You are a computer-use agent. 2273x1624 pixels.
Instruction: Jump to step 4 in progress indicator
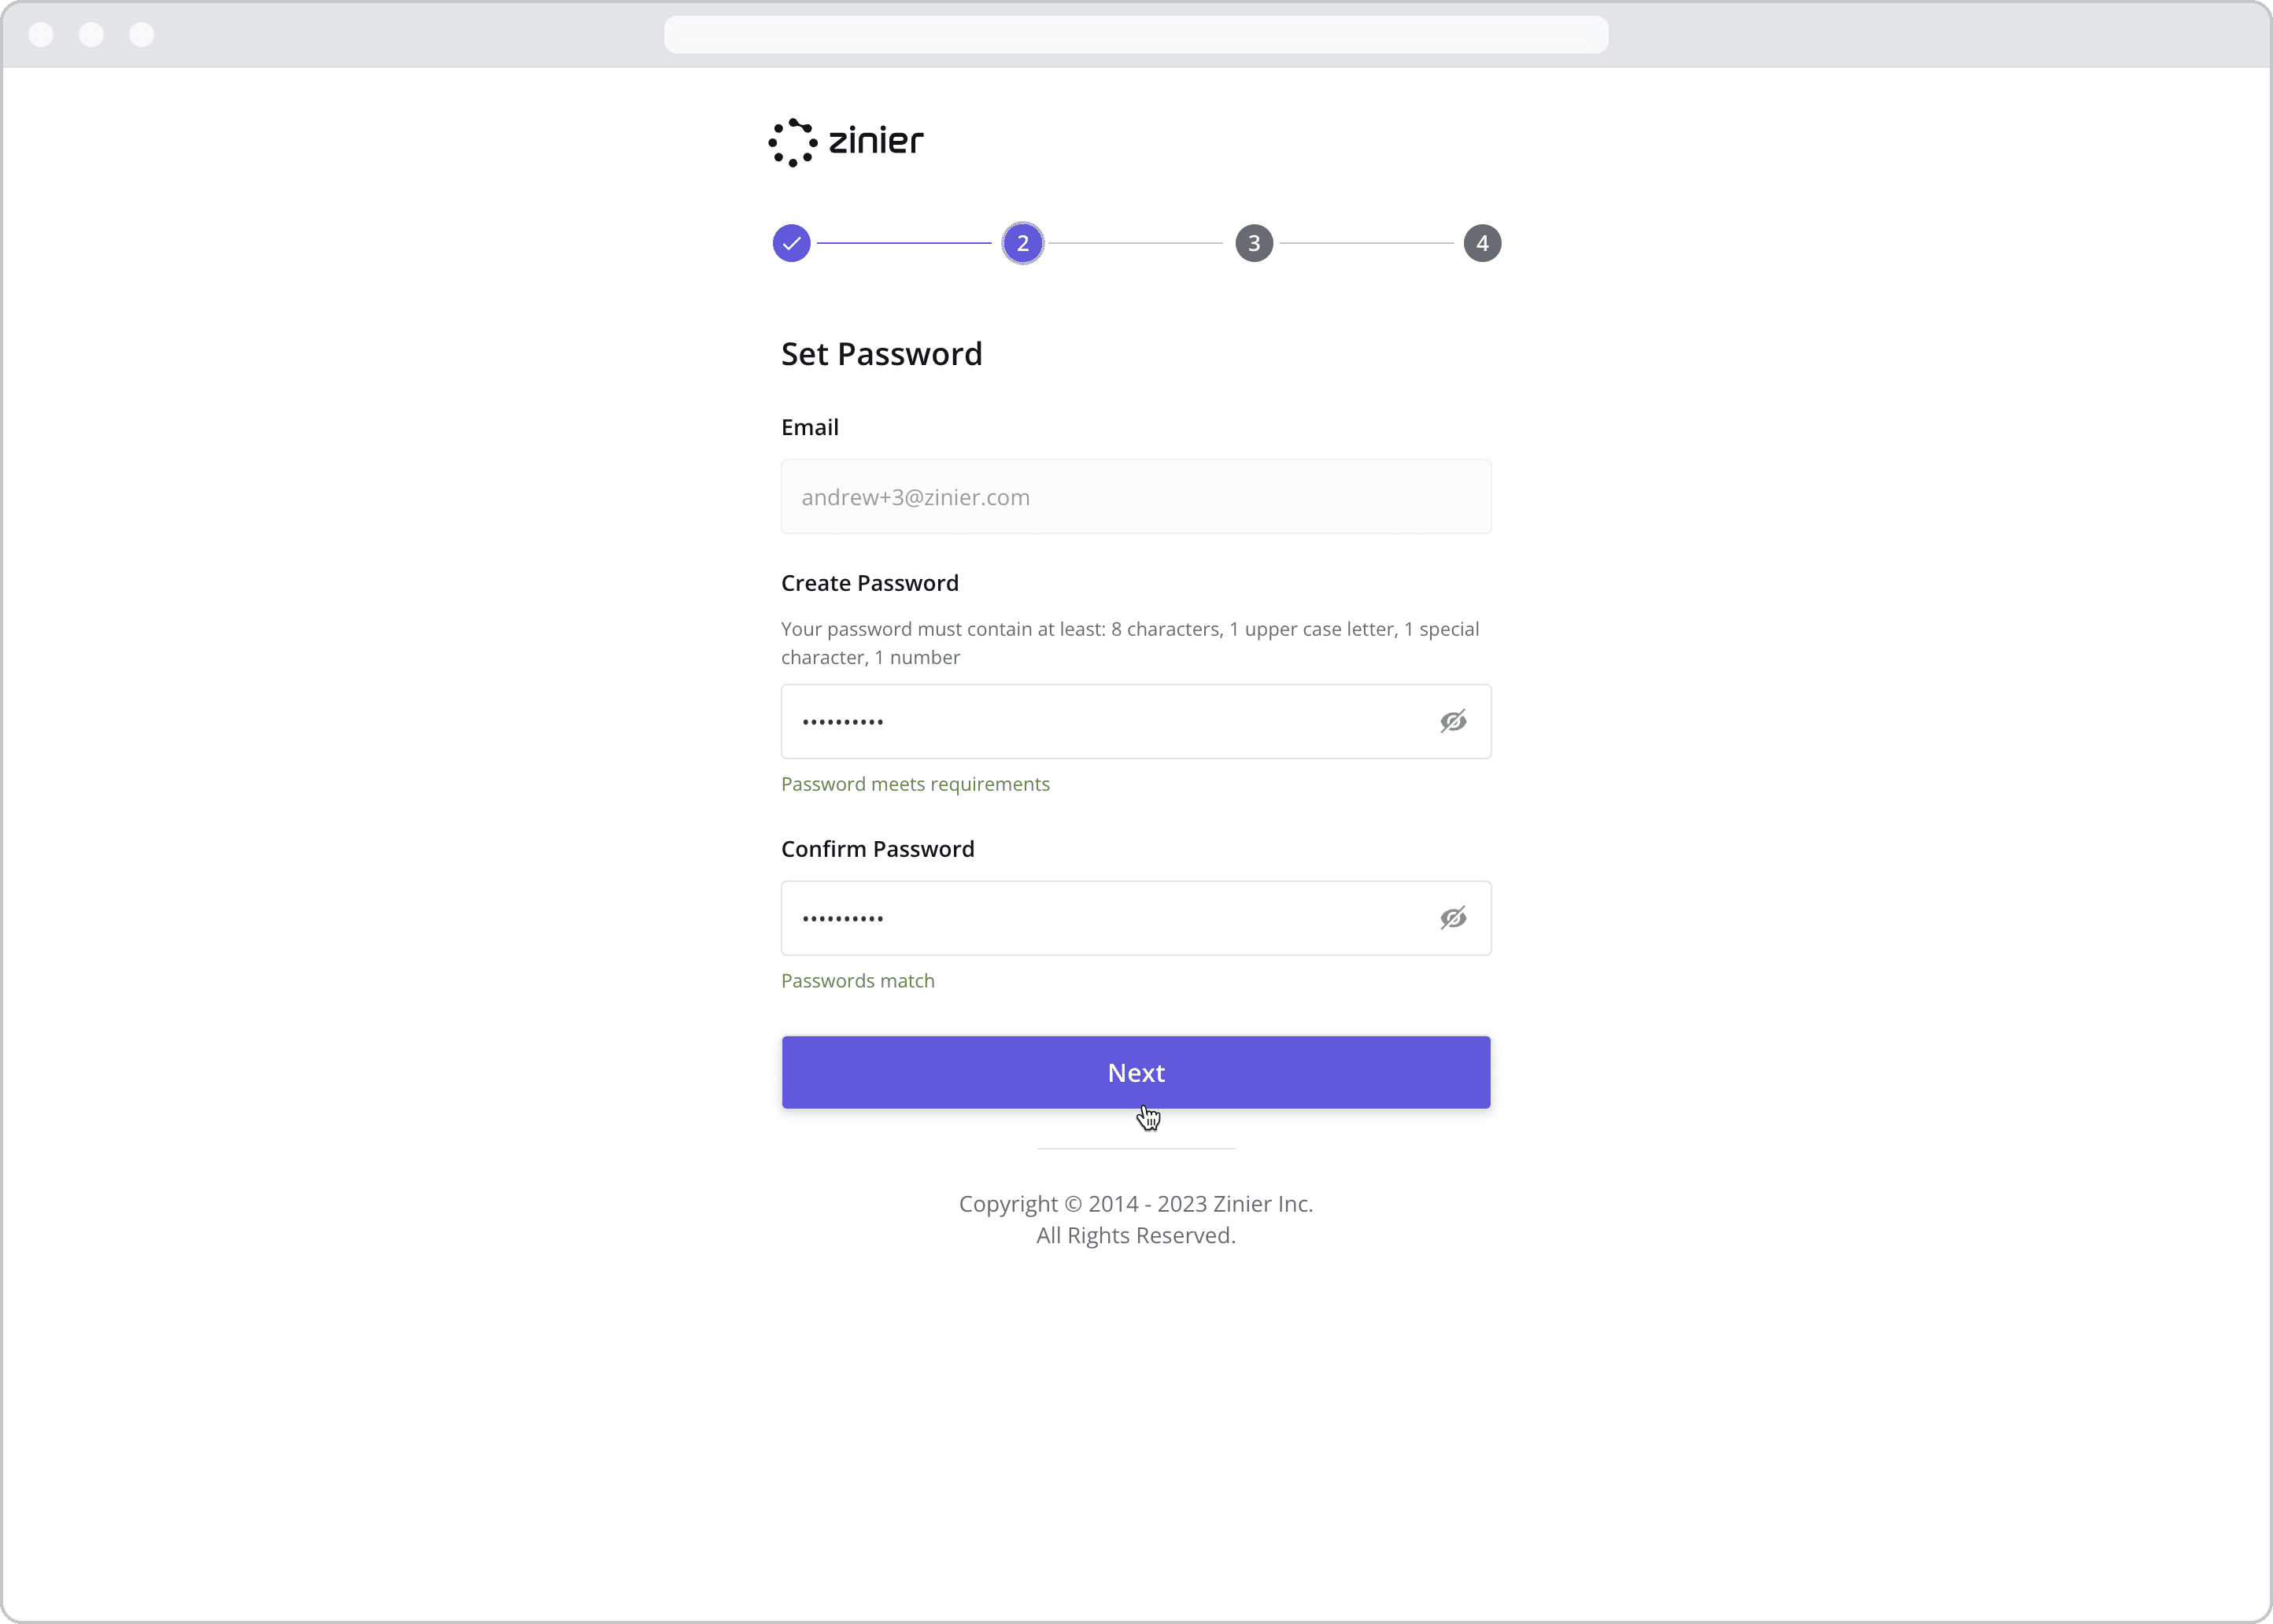click(x=1481, y=243)
